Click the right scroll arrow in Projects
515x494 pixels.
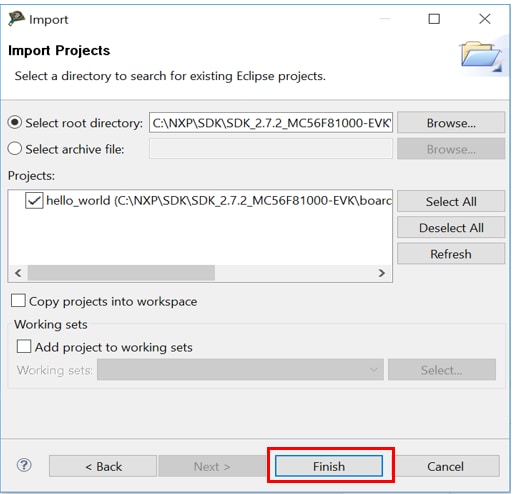tap(382, 273)
